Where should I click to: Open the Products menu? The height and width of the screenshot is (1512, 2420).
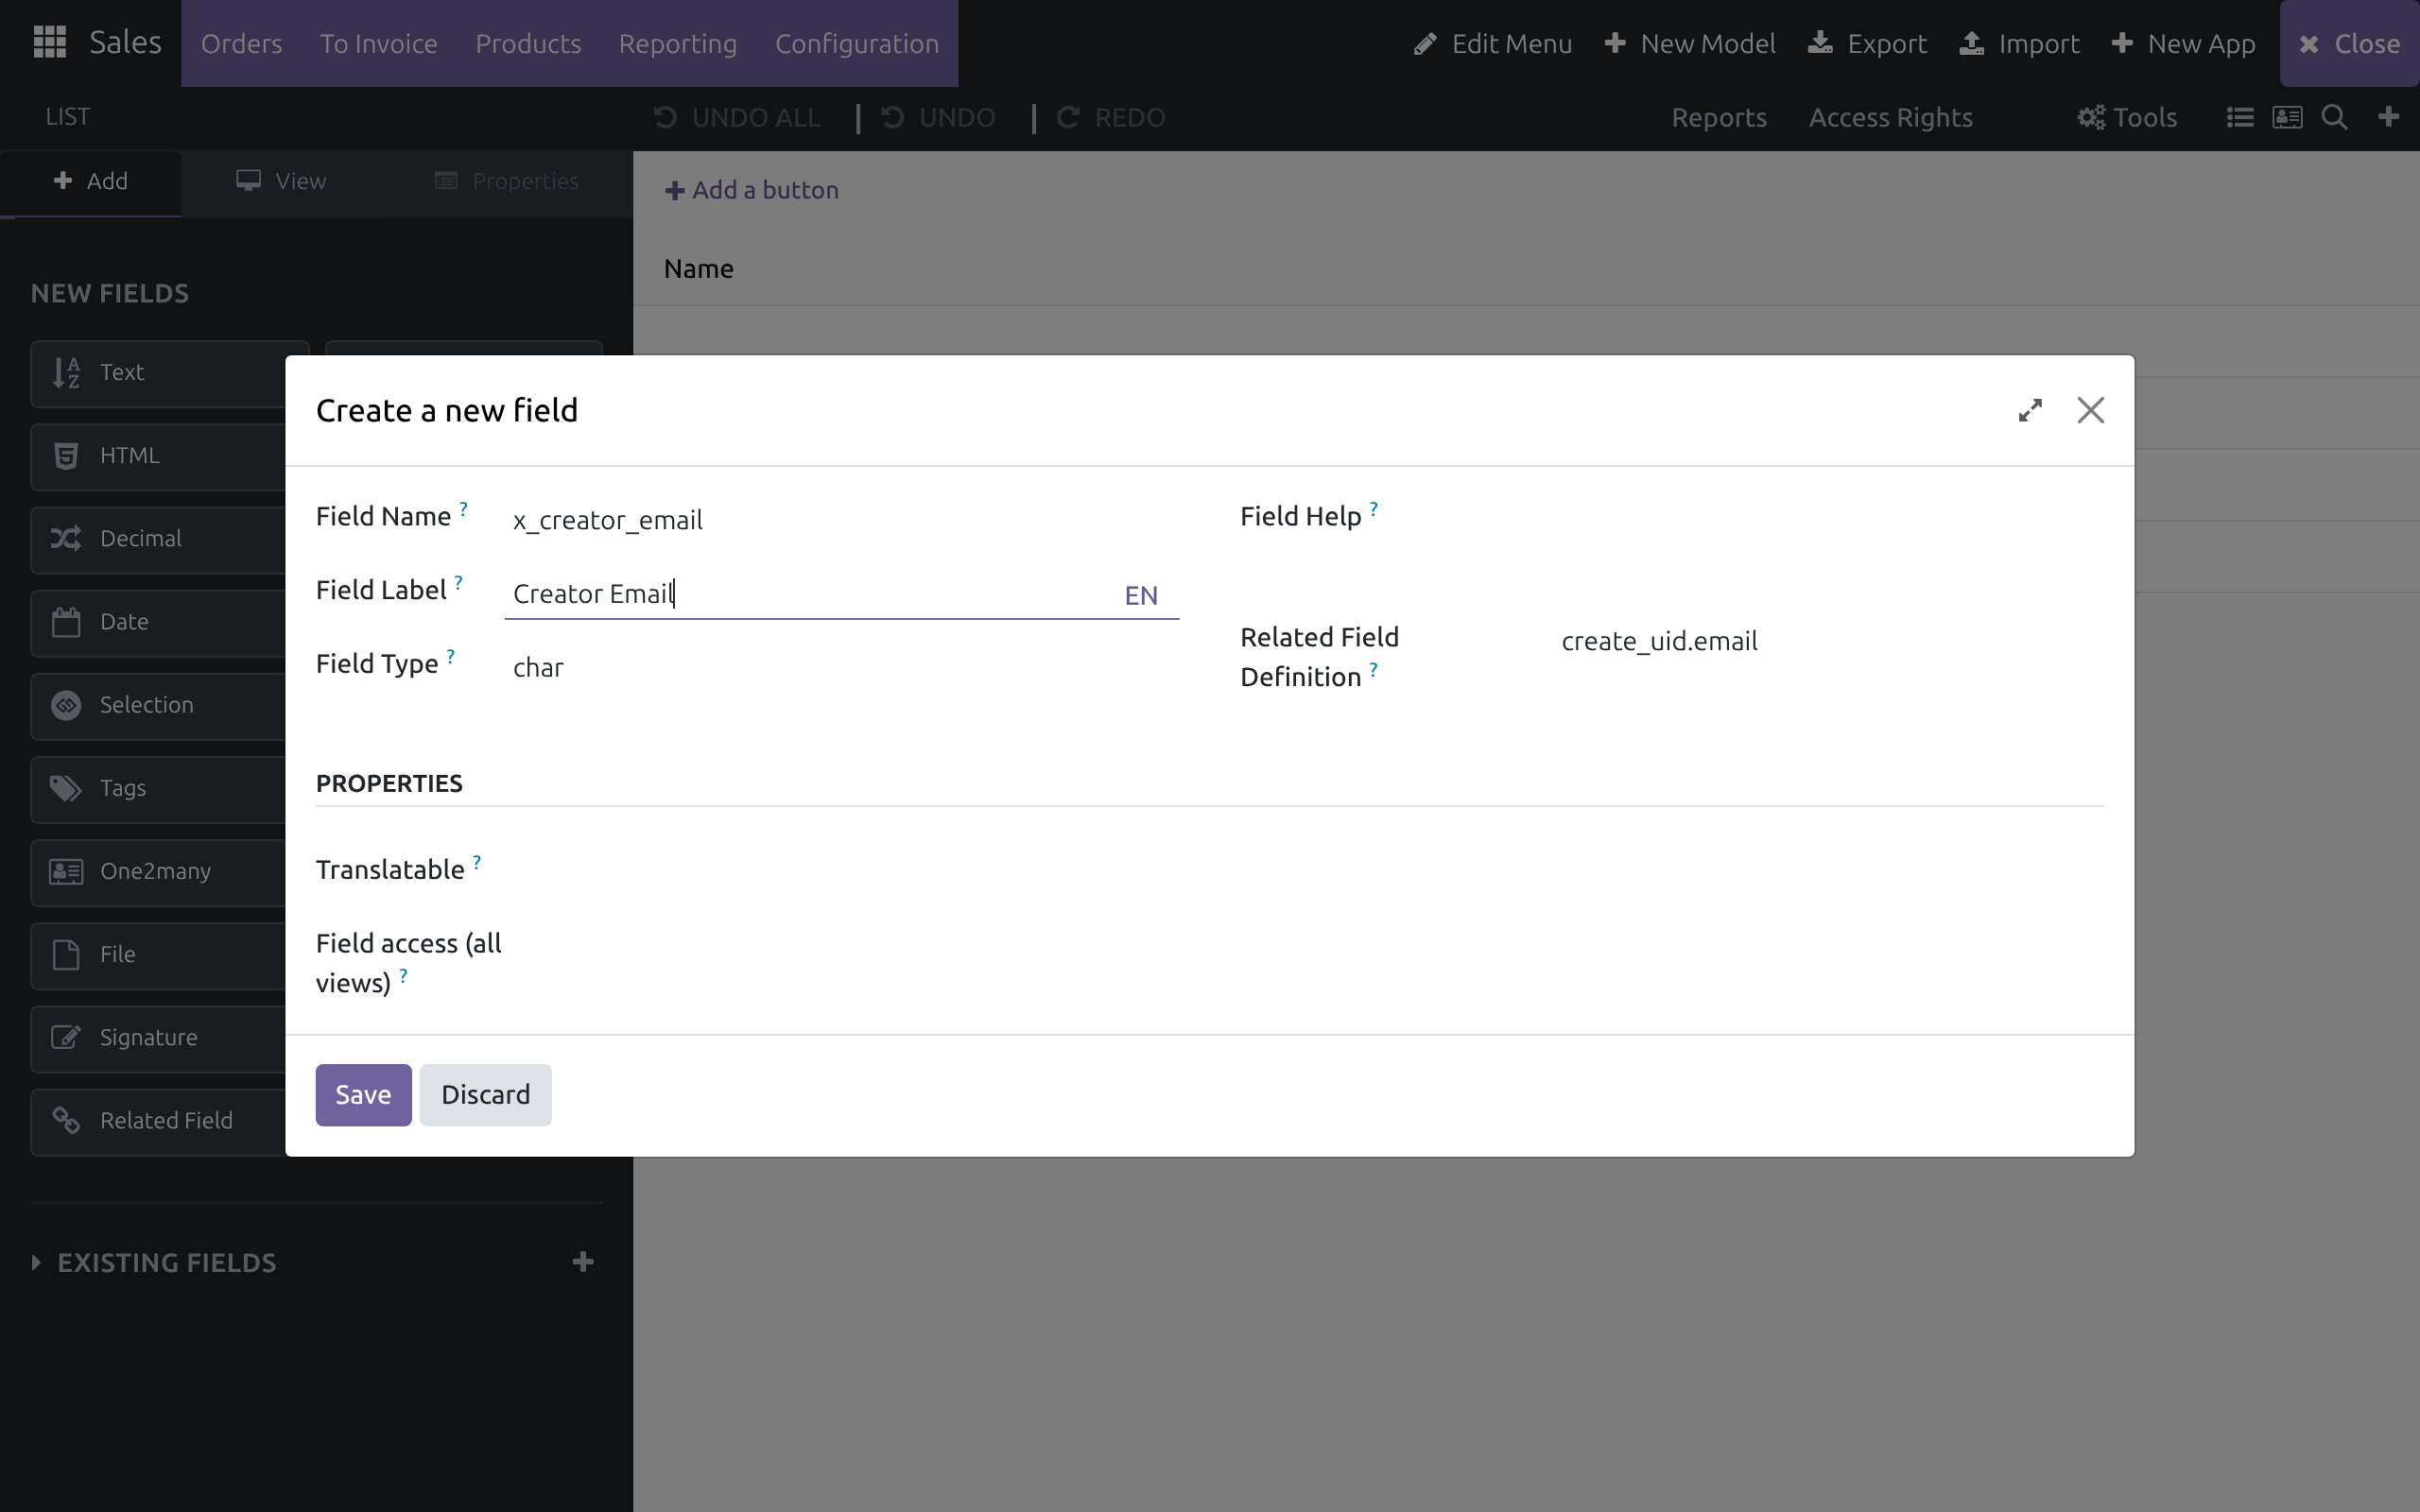click(x=528, y=43)
